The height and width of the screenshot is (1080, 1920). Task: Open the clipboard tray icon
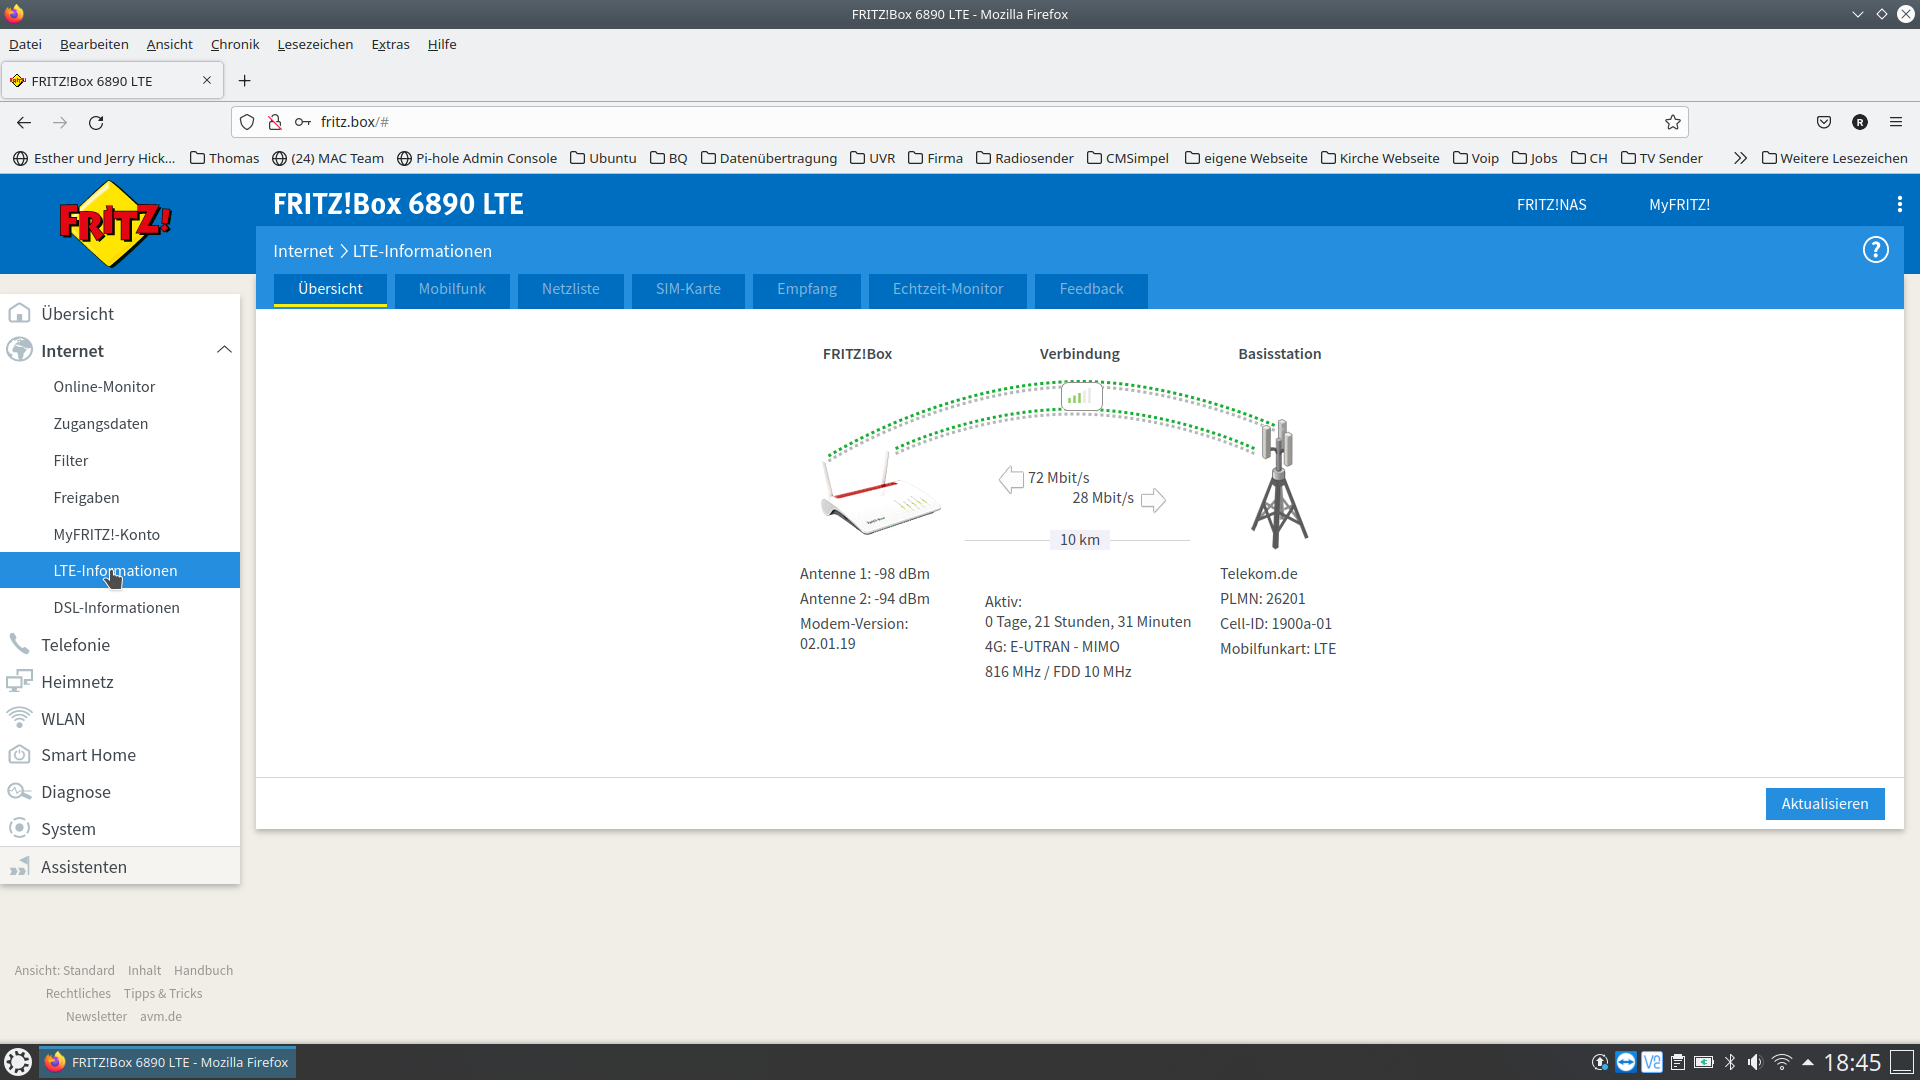click(1678, 1062)
